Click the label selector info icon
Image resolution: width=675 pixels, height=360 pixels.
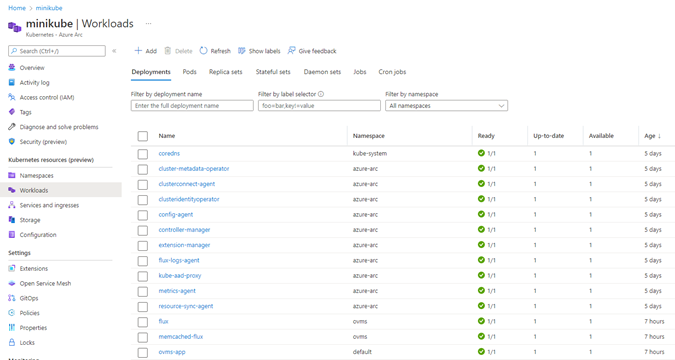(321, 94)
